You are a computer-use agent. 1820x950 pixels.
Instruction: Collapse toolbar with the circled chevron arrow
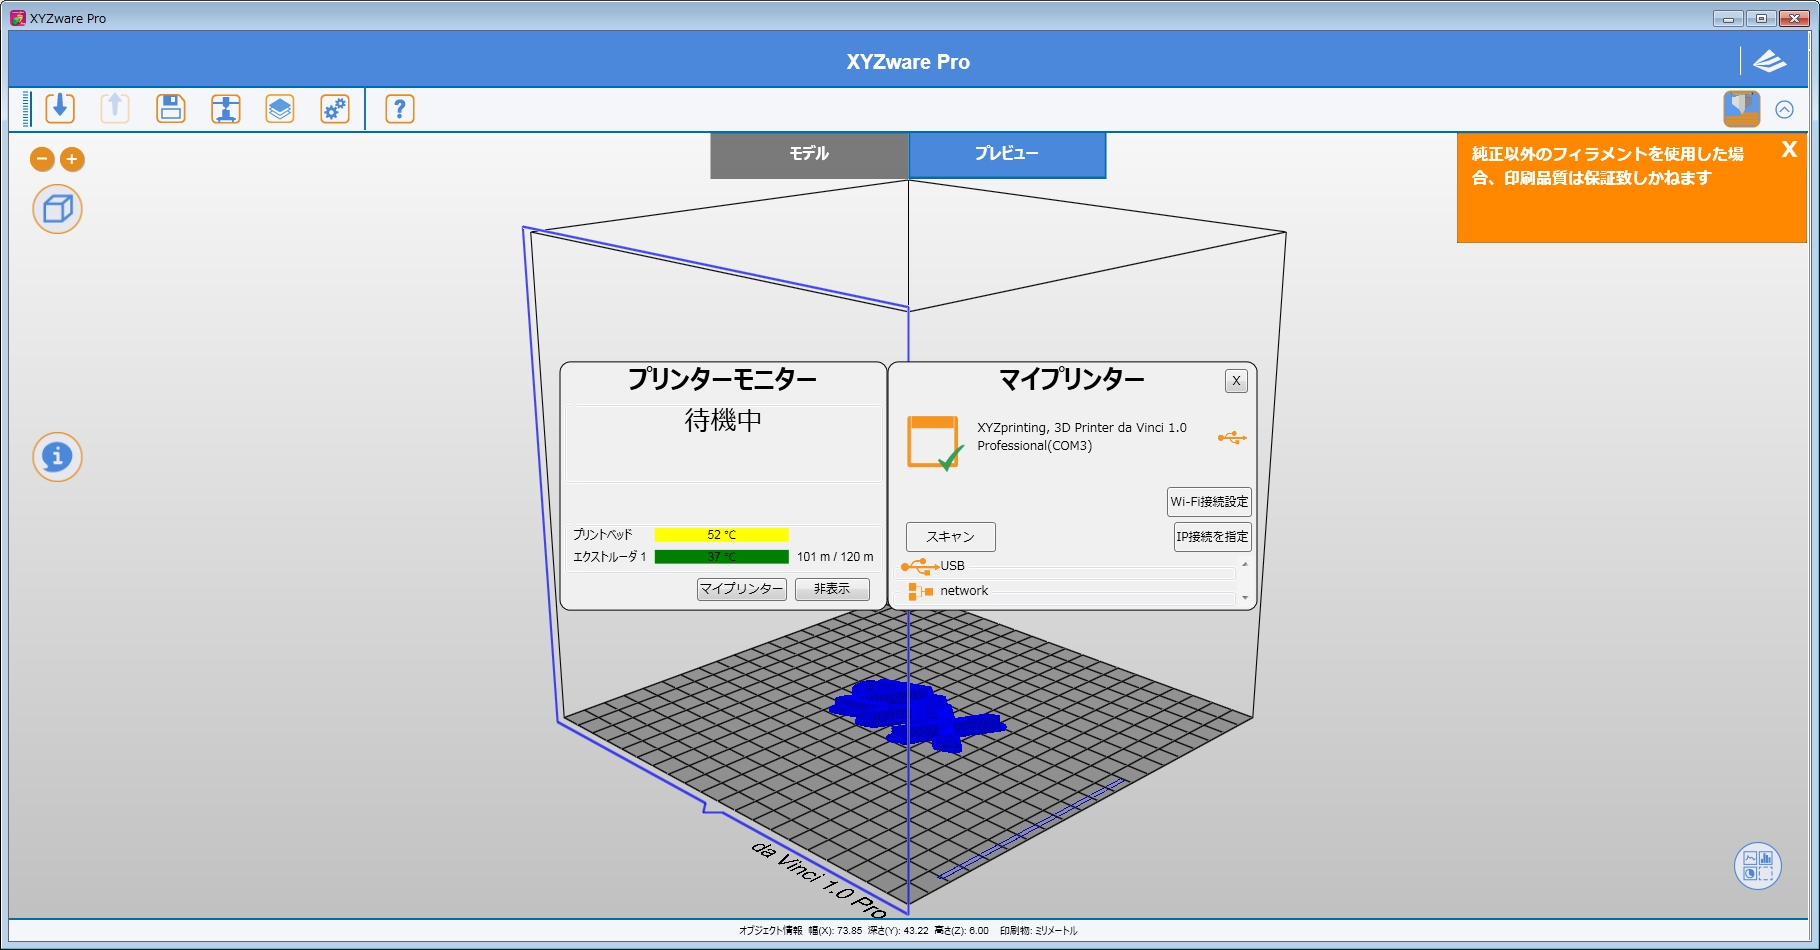(x=1784, y=110)
